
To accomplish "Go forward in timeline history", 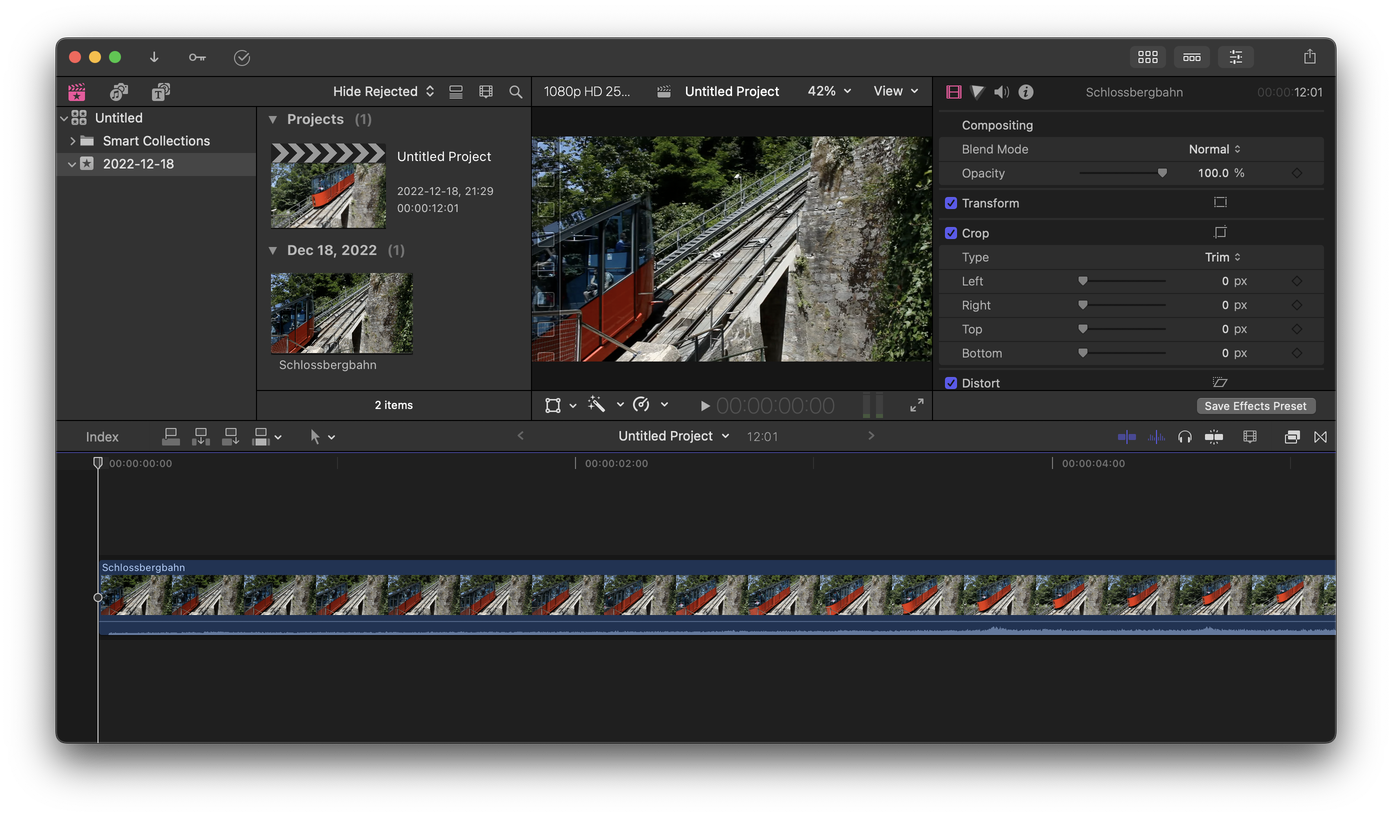I will pyautogui.click(x=871, y=436).
